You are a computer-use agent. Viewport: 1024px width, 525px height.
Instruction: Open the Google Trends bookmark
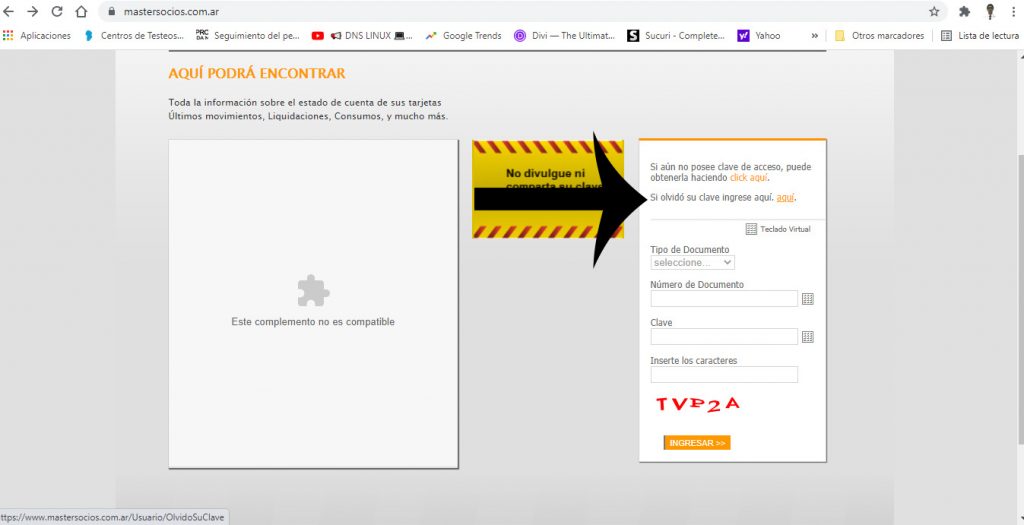tap(464, 36)
